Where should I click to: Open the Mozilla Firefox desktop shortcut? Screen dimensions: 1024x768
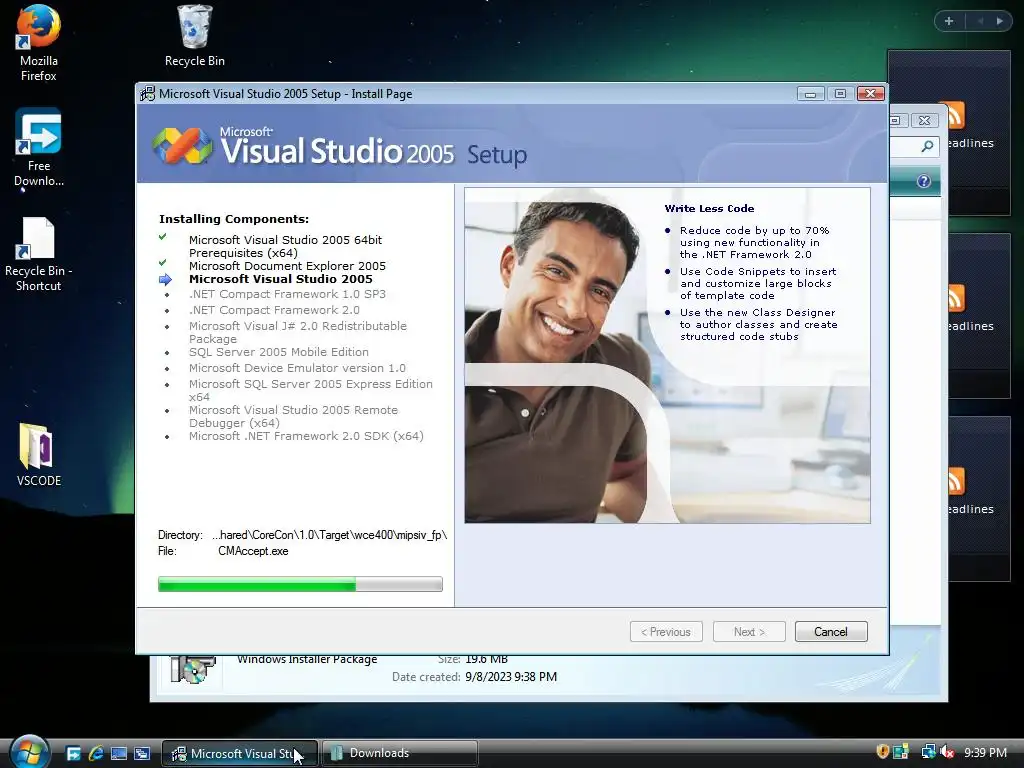point(39,43)
